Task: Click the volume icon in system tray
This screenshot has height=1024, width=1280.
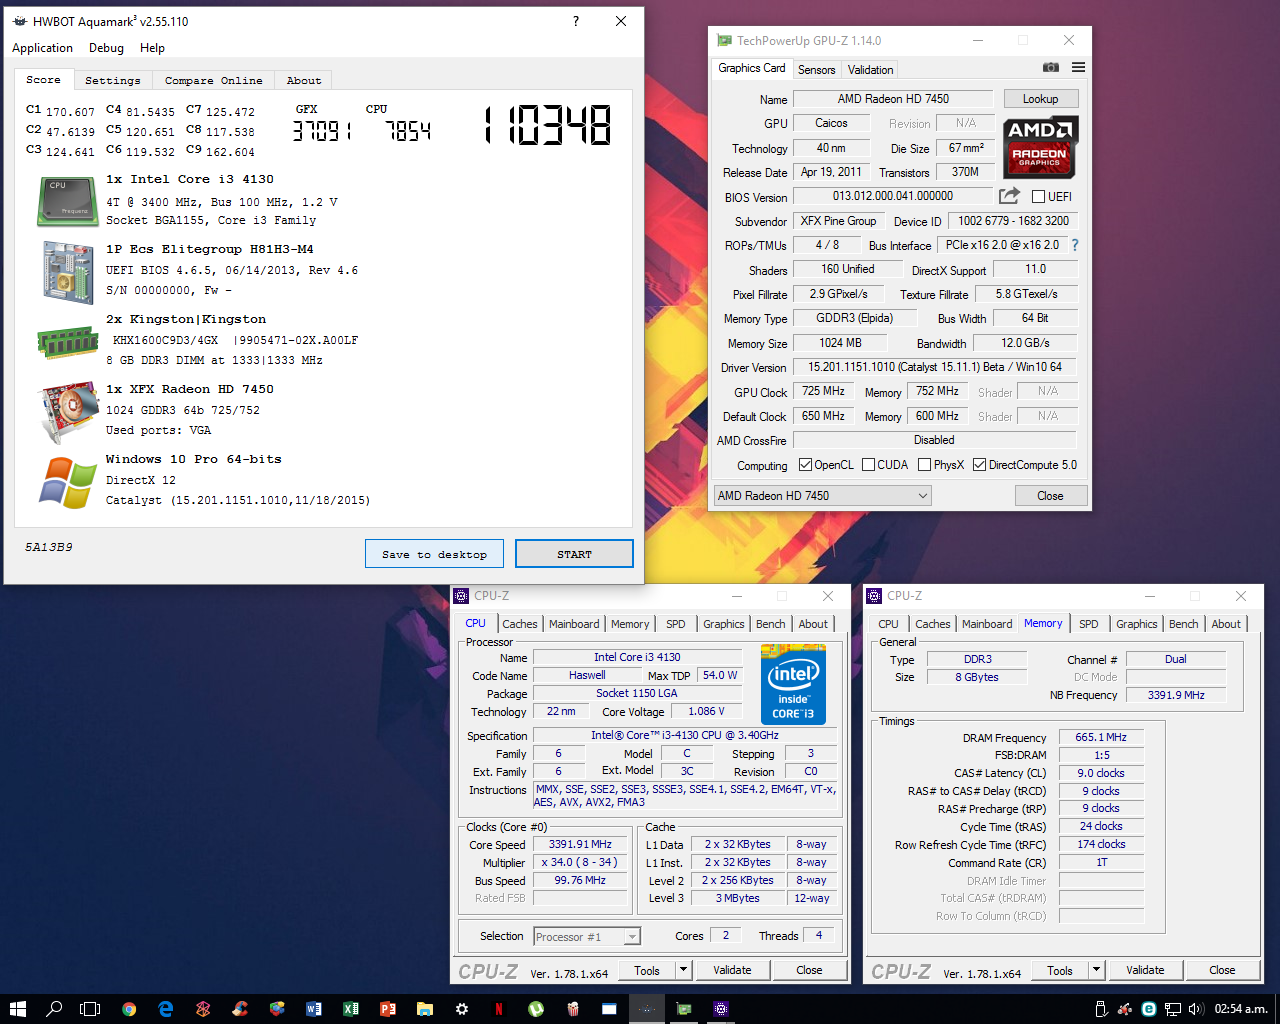Action: [1196, 1009]
